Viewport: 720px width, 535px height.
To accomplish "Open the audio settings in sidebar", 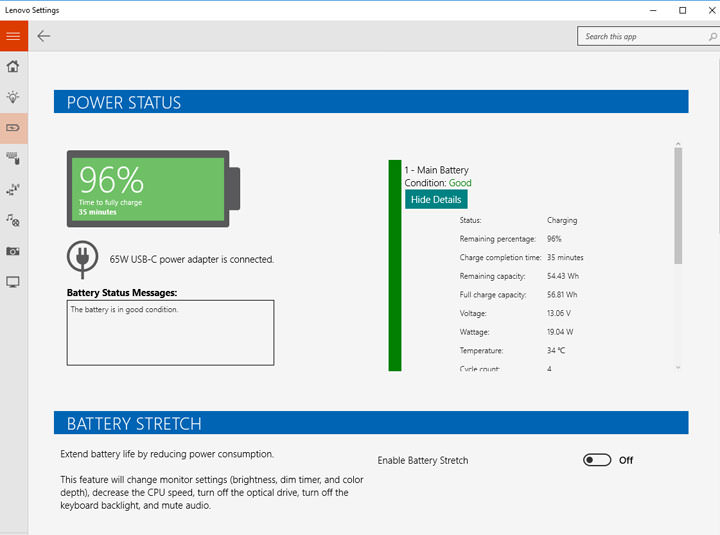I will pos(13,220).
